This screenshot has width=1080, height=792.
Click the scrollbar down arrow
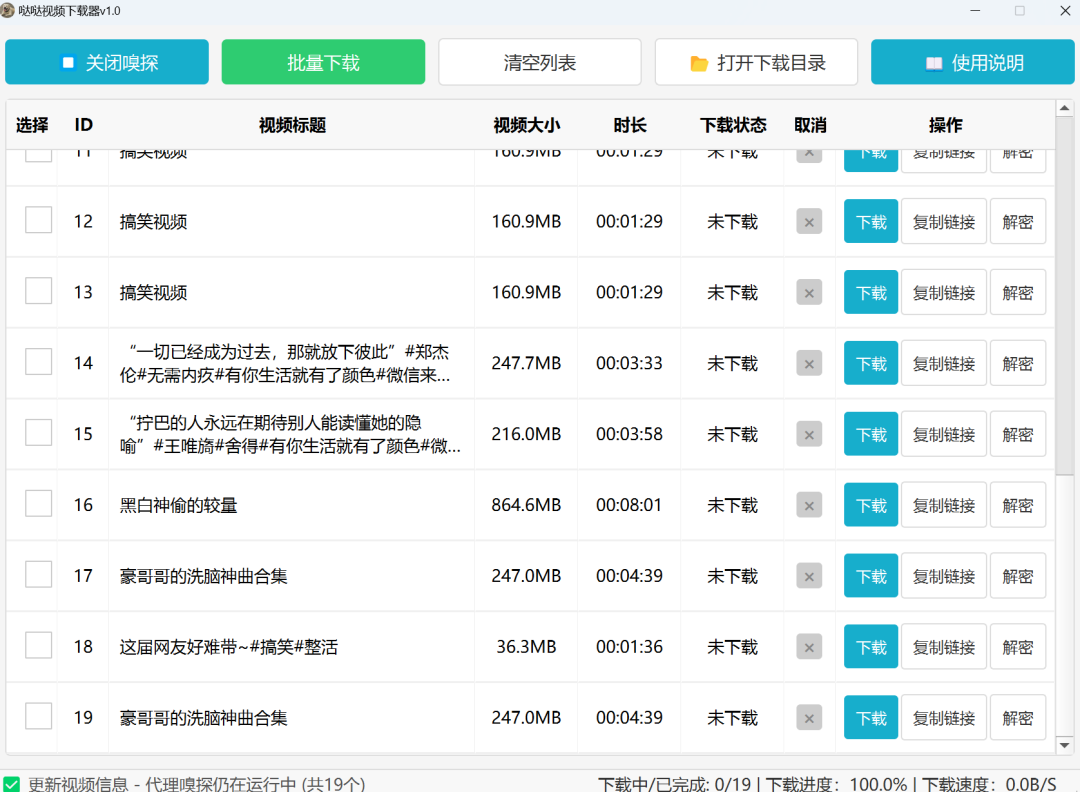tap(1066, 744)
